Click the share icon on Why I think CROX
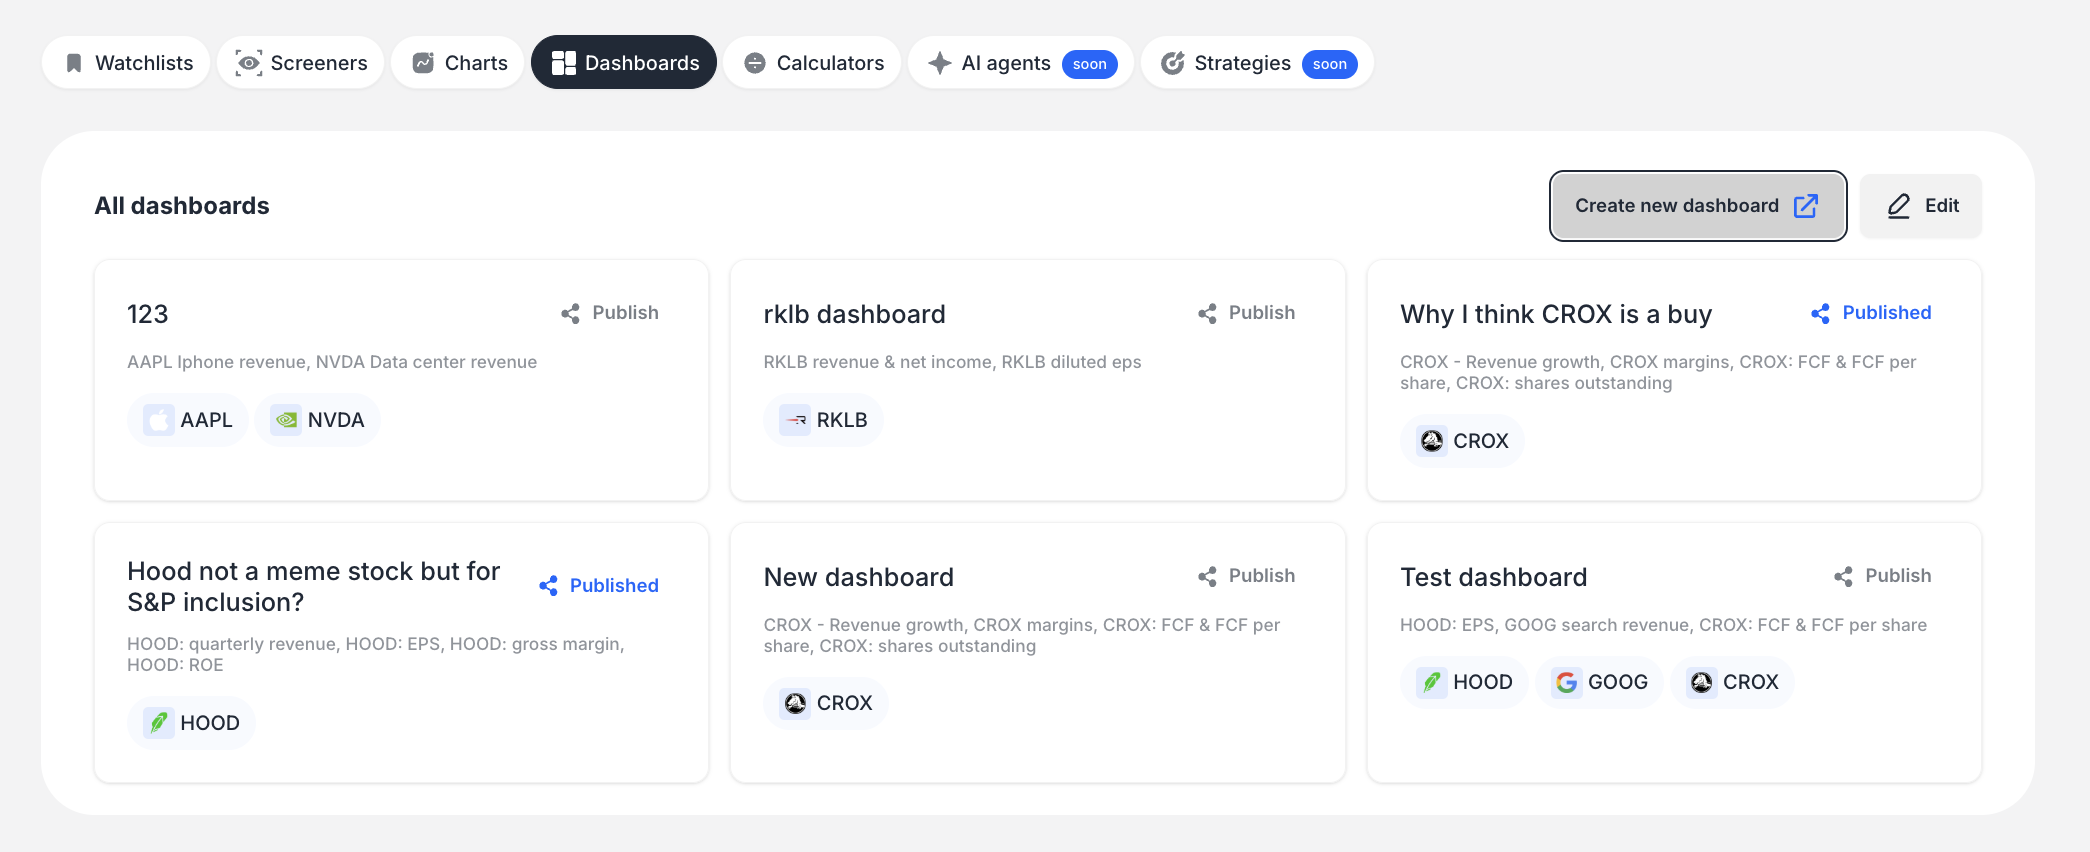Viewport: 2090px width, 852px height. [1821, 314]
